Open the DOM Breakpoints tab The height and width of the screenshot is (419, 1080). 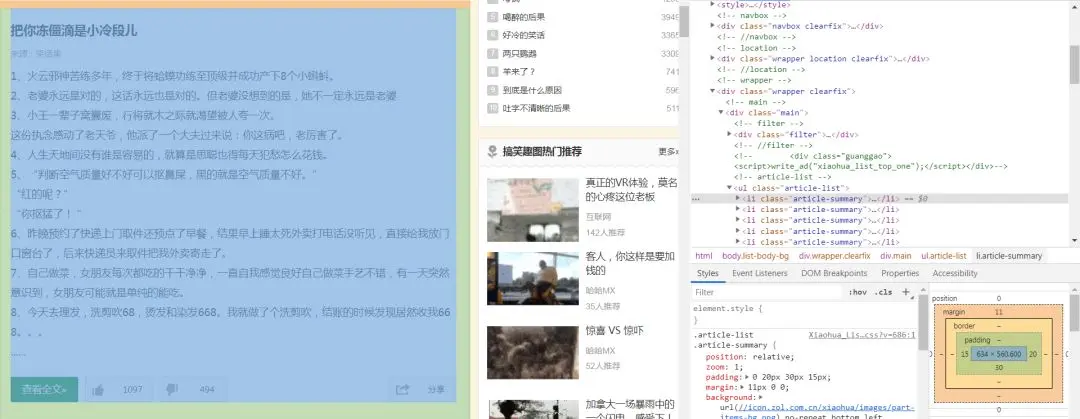pyautogui.click(x=834, y=274)
